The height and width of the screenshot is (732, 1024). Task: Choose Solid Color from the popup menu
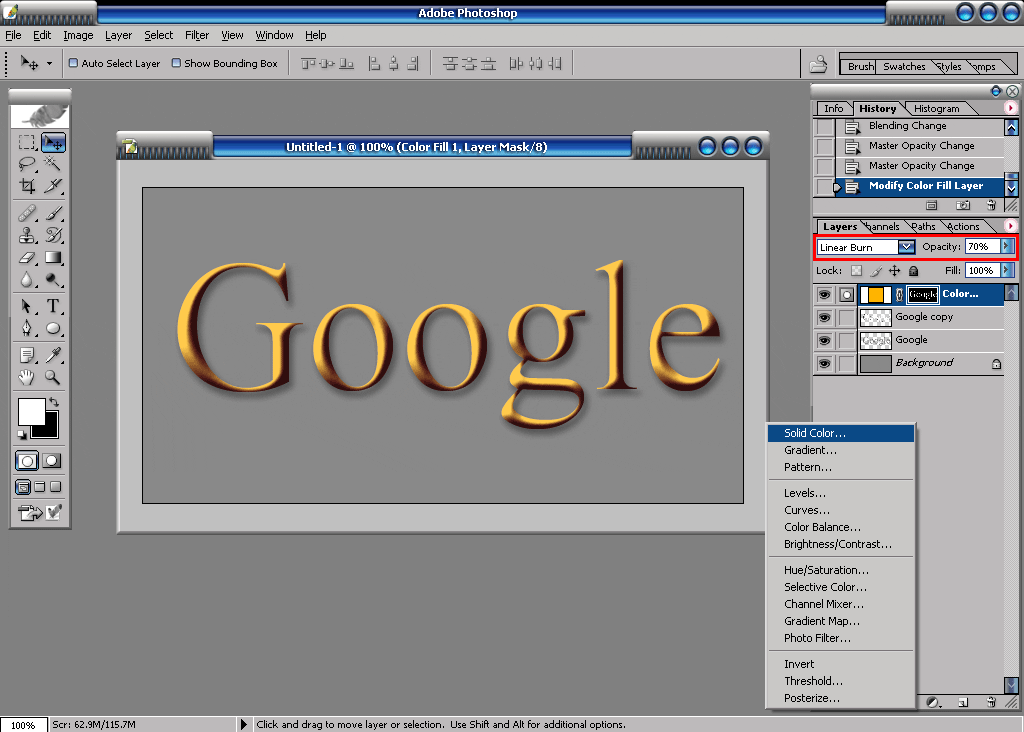point(840,433)
